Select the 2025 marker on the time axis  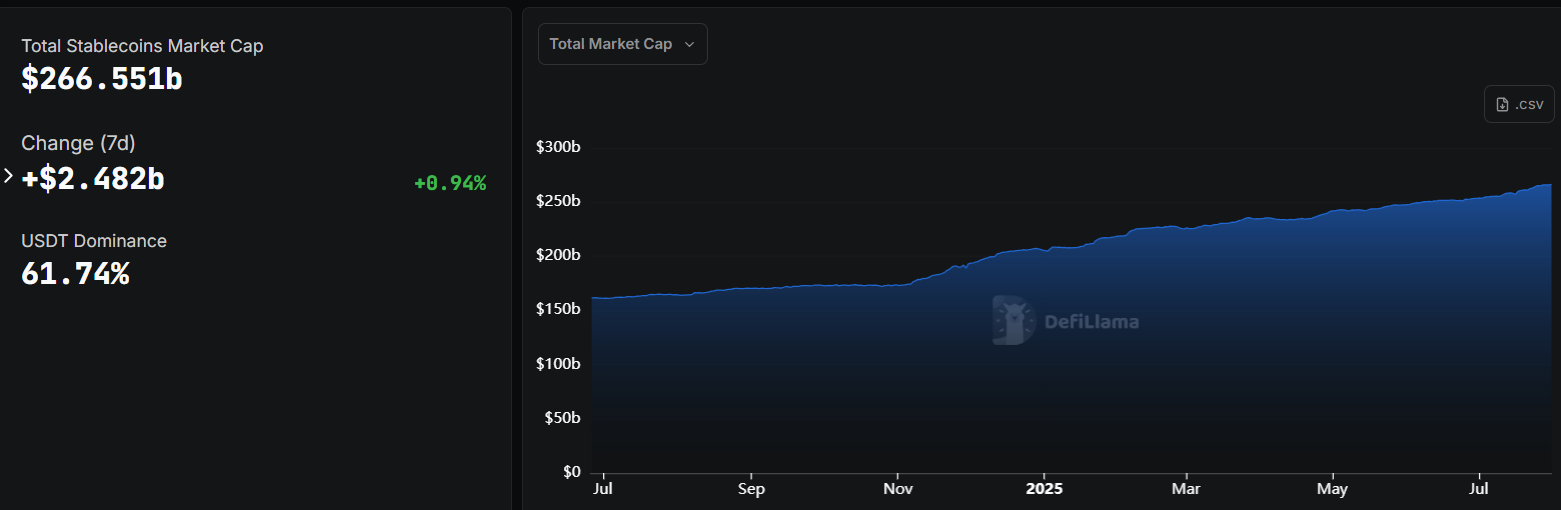click(x=1043, y=489)
